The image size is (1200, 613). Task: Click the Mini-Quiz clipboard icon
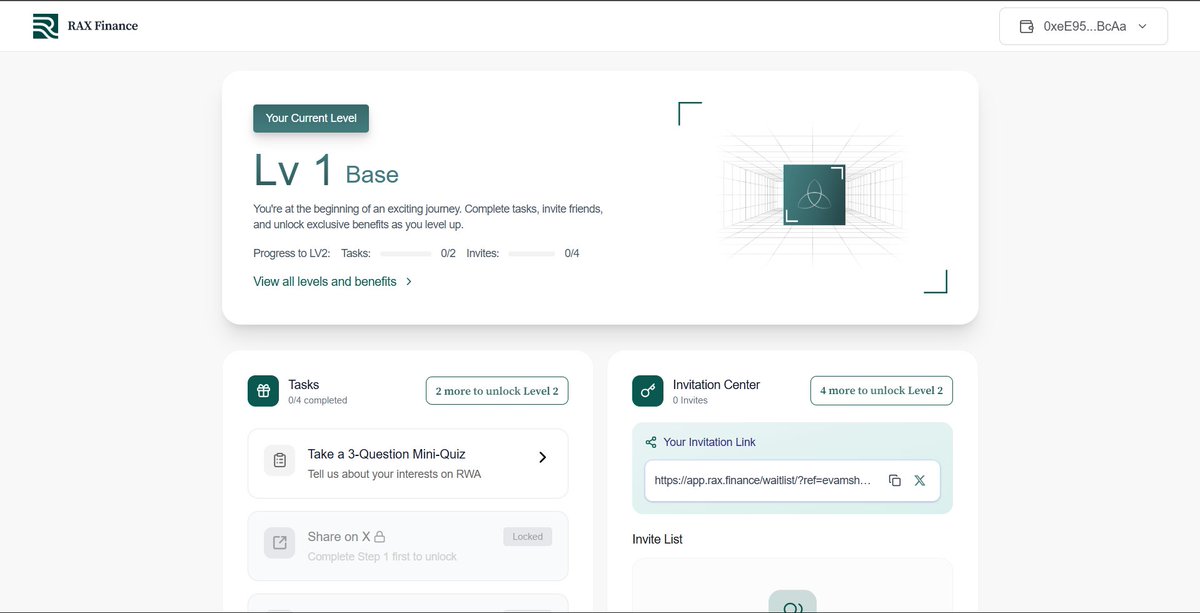[280, 460]
